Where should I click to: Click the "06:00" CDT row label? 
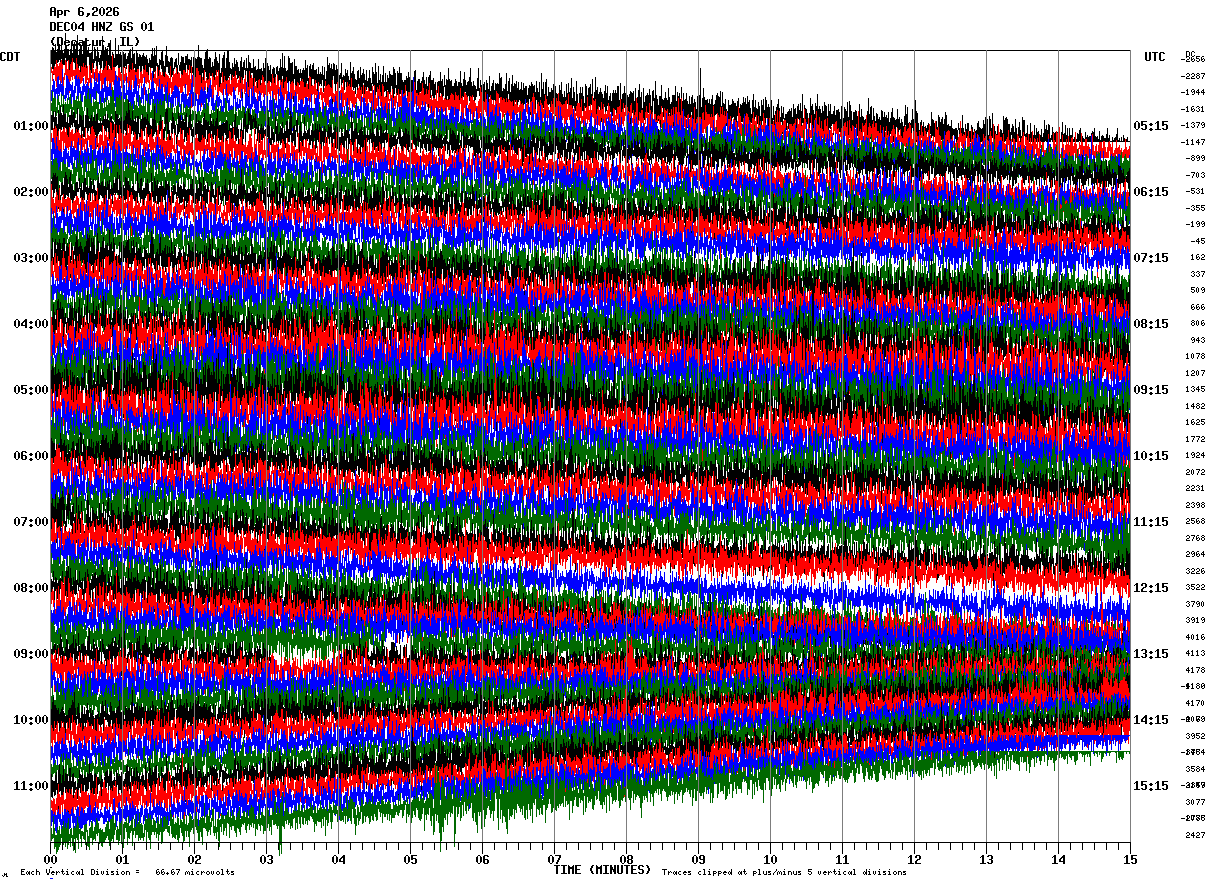coord(31,456)
